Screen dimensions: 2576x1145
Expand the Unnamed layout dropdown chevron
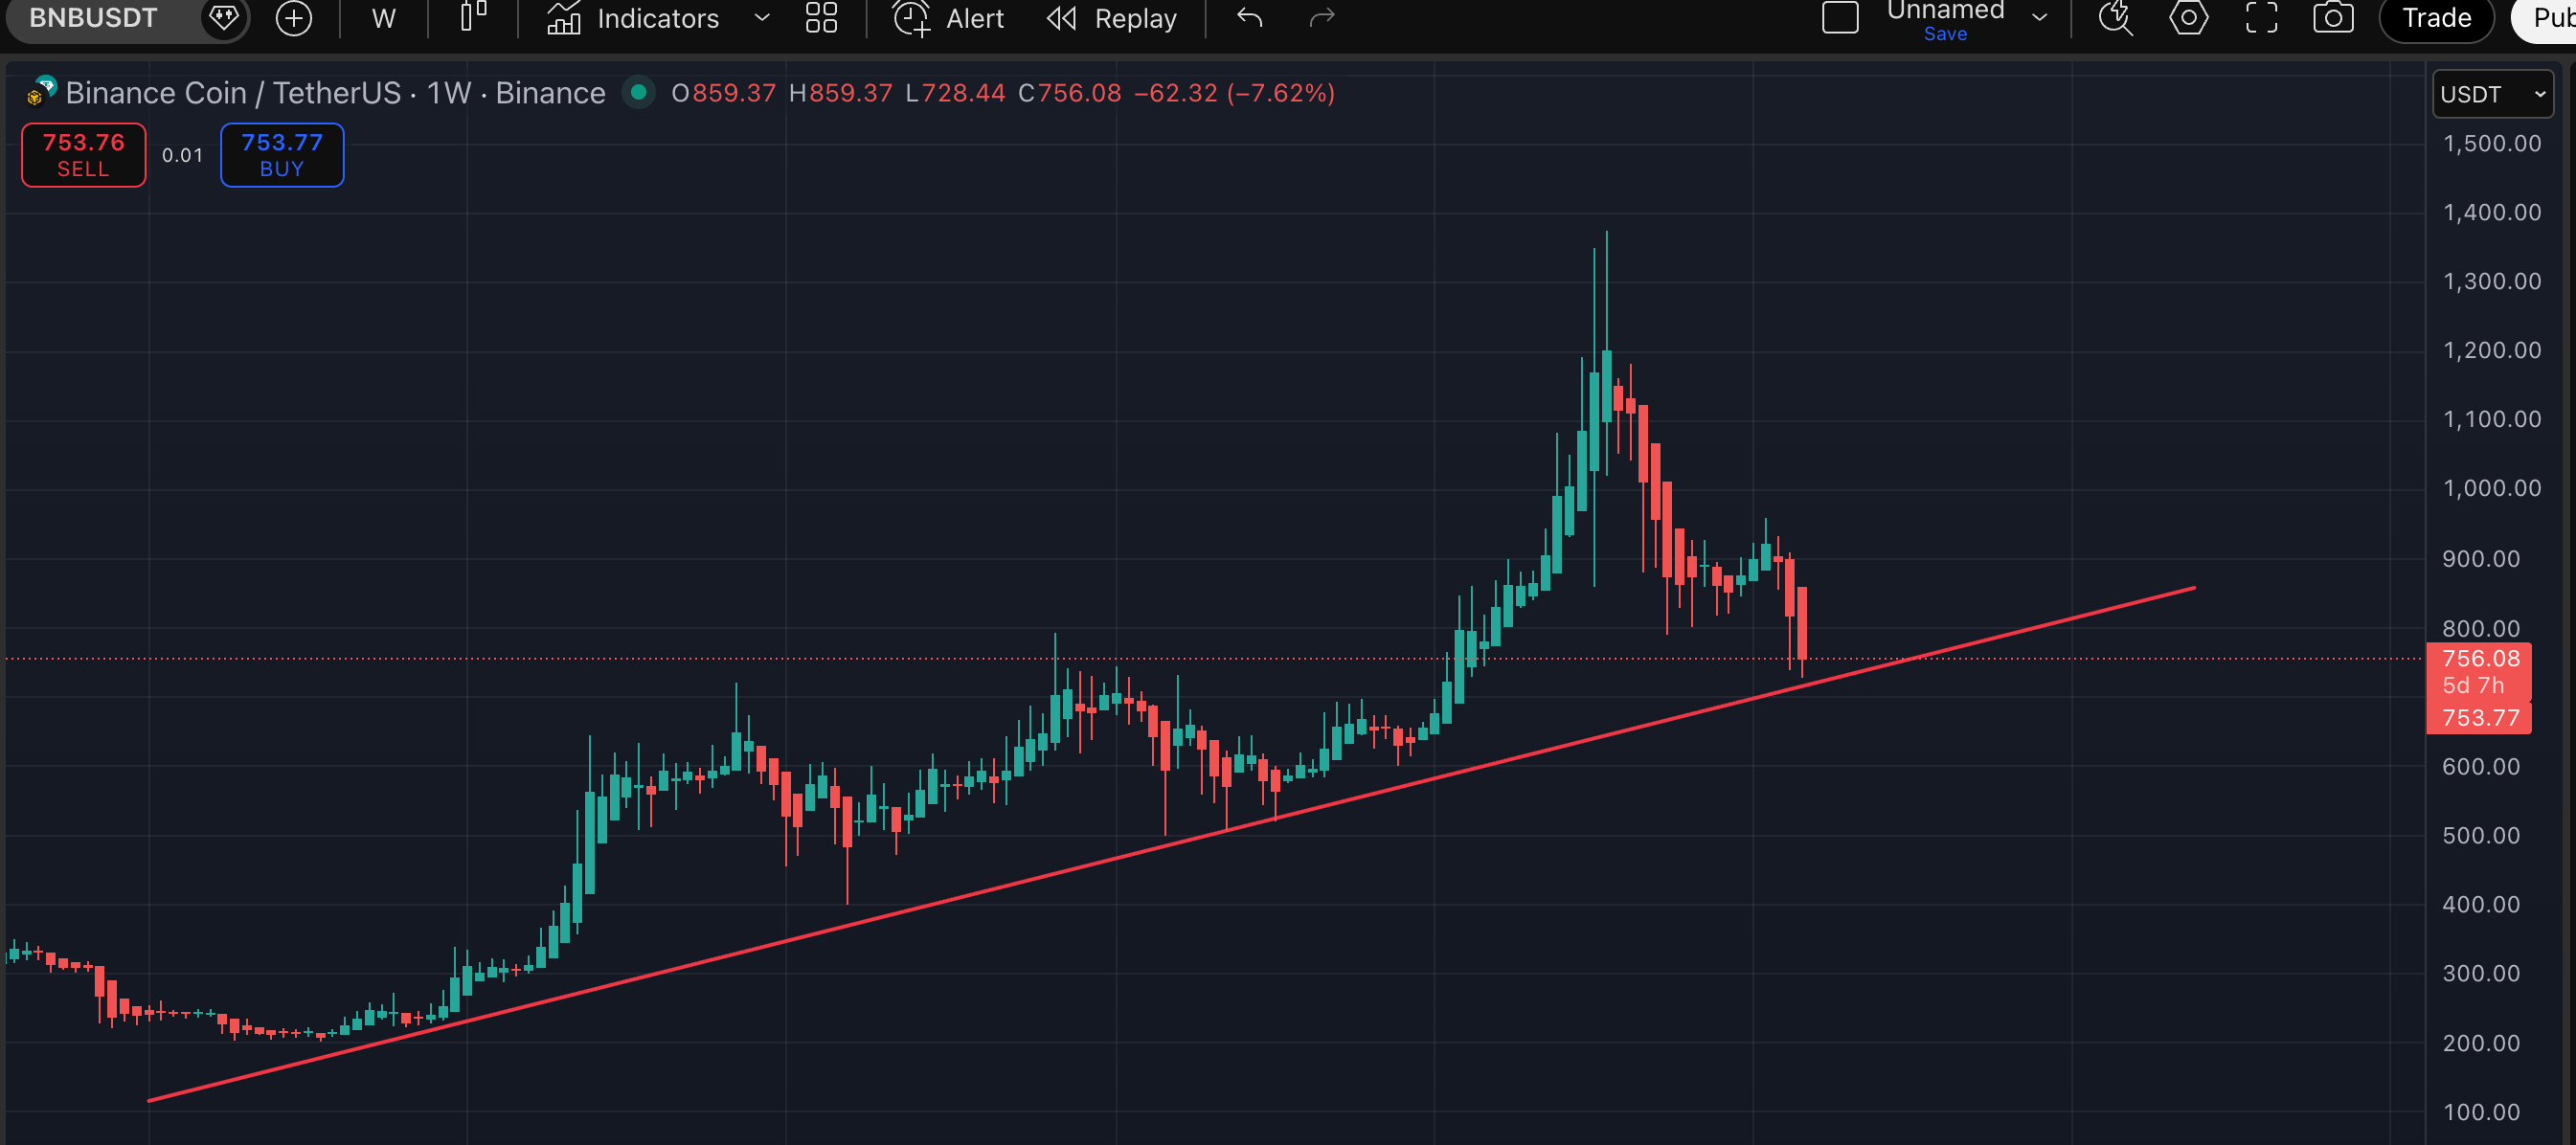pyautogui.click(x=2040, y=18)
